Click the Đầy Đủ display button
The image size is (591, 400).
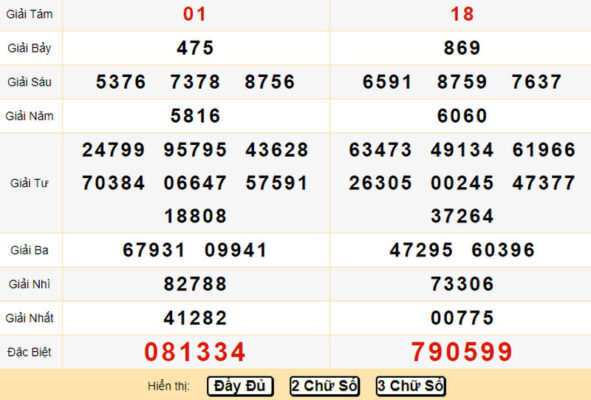coord(240,386)
